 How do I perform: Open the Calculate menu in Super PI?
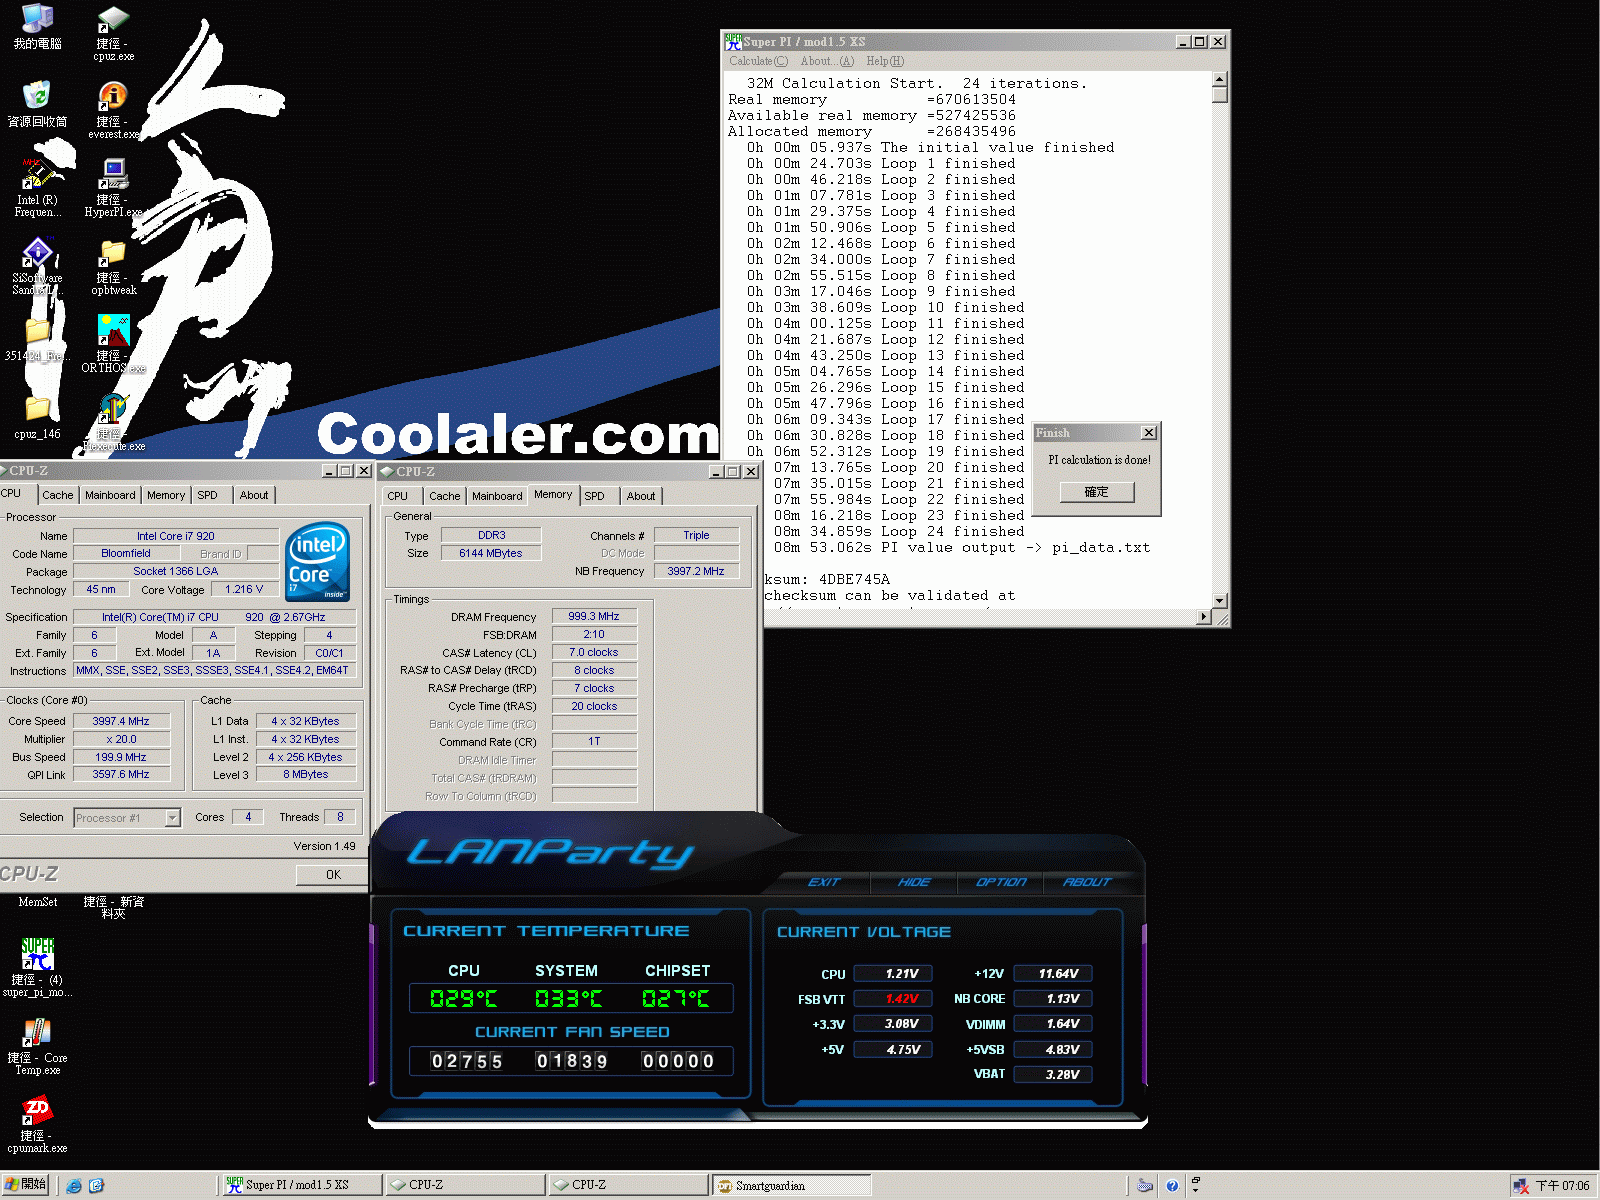758,61
